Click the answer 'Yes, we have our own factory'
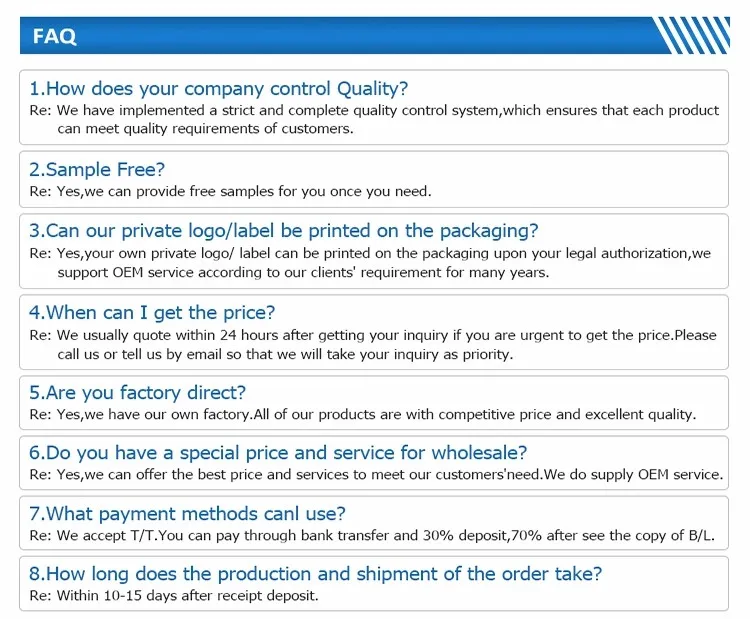The width and height of the screenshot is (750, 619). pyautogui.click(x=362, y=414)
